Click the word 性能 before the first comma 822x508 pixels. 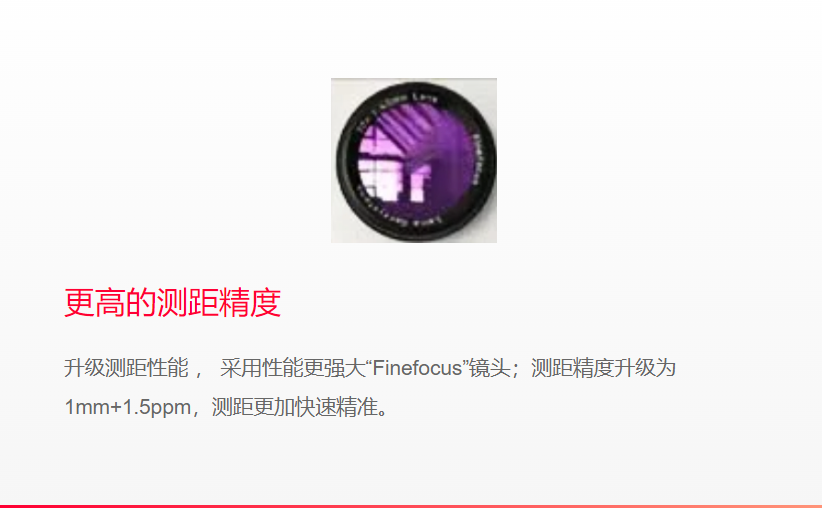point(168,368)
